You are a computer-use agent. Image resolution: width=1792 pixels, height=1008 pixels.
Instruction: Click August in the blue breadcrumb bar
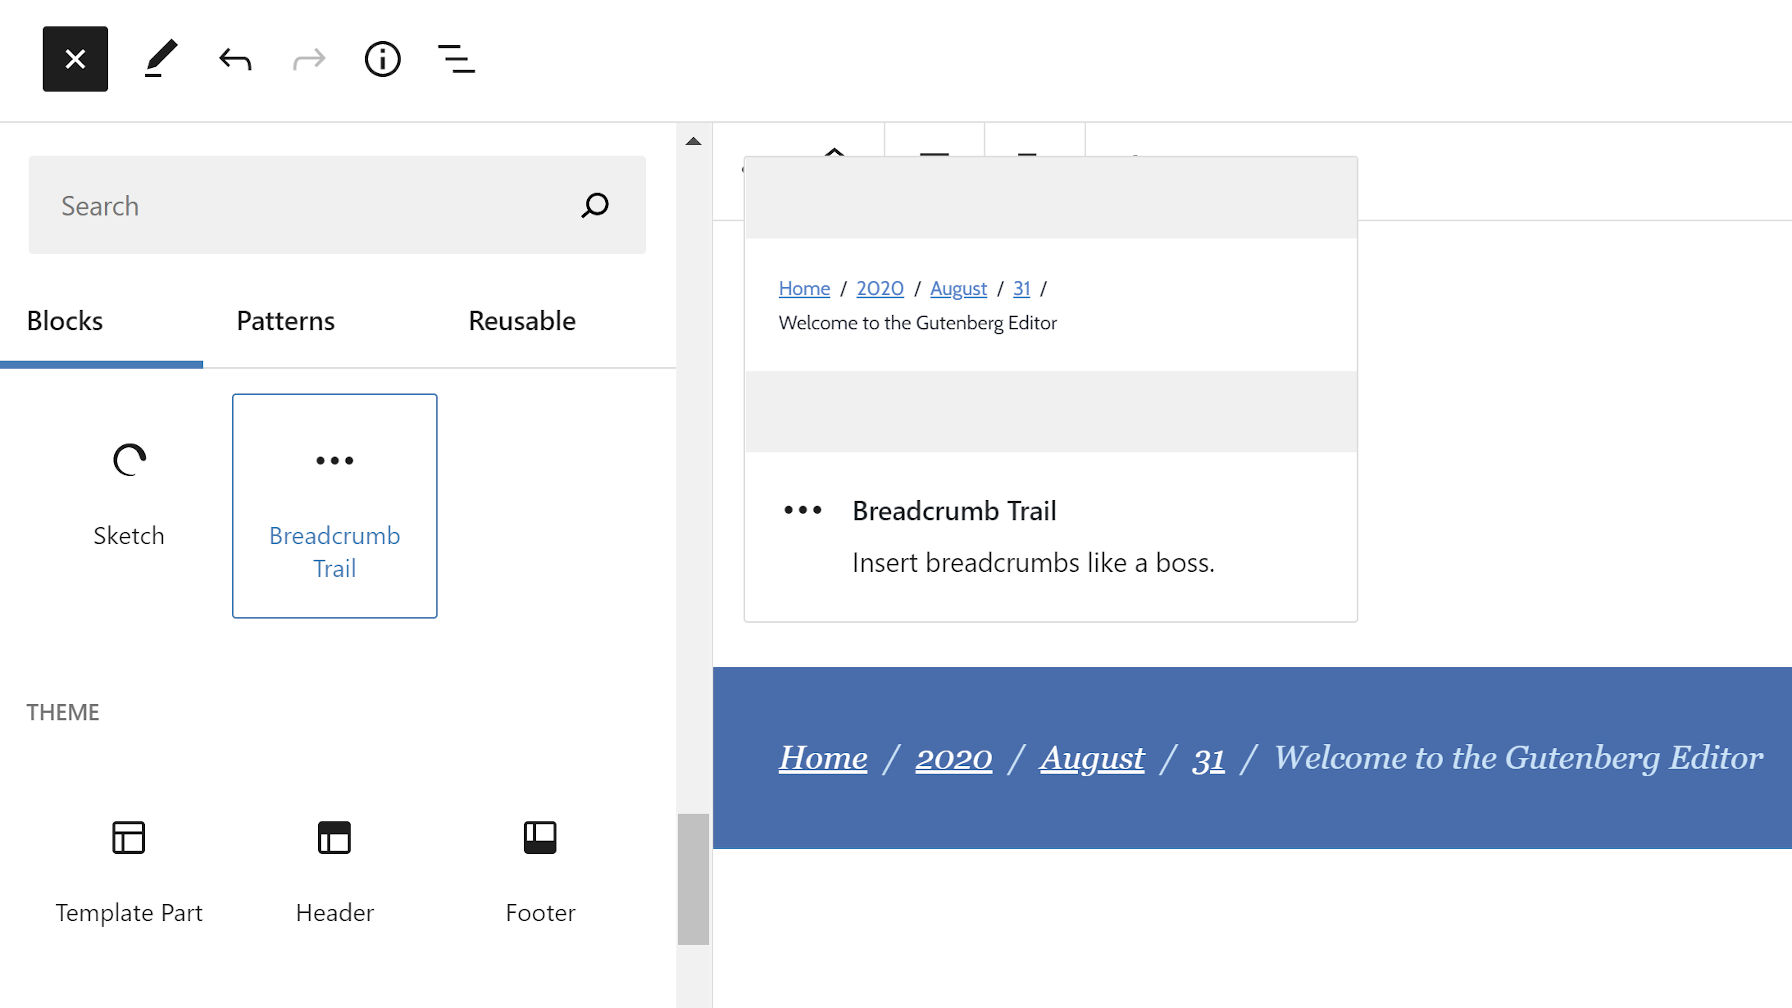1092,758
